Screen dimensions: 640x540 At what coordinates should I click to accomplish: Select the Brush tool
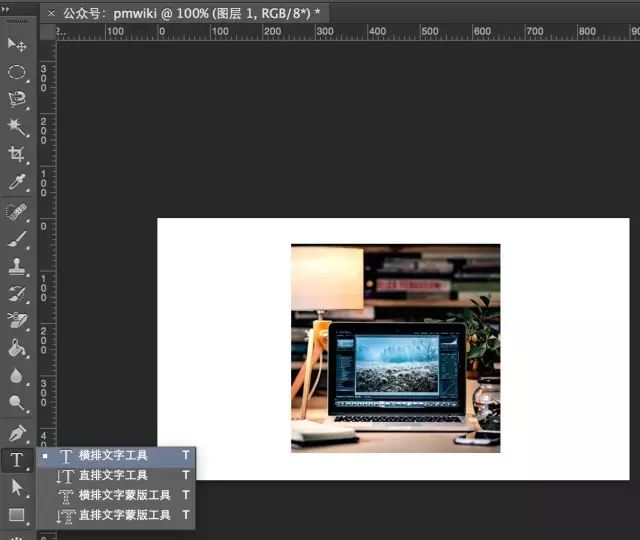point(17,240)
